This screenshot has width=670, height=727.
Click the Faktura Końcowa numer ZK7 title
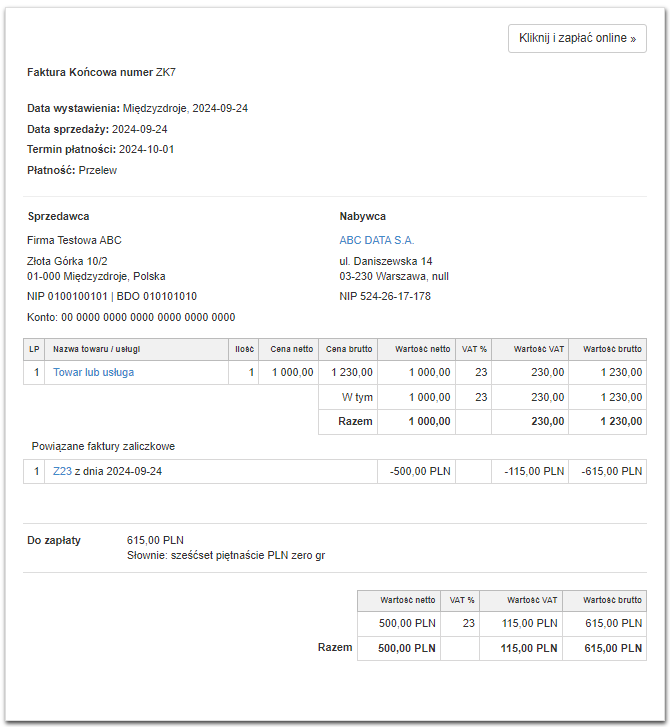[101, 72]
